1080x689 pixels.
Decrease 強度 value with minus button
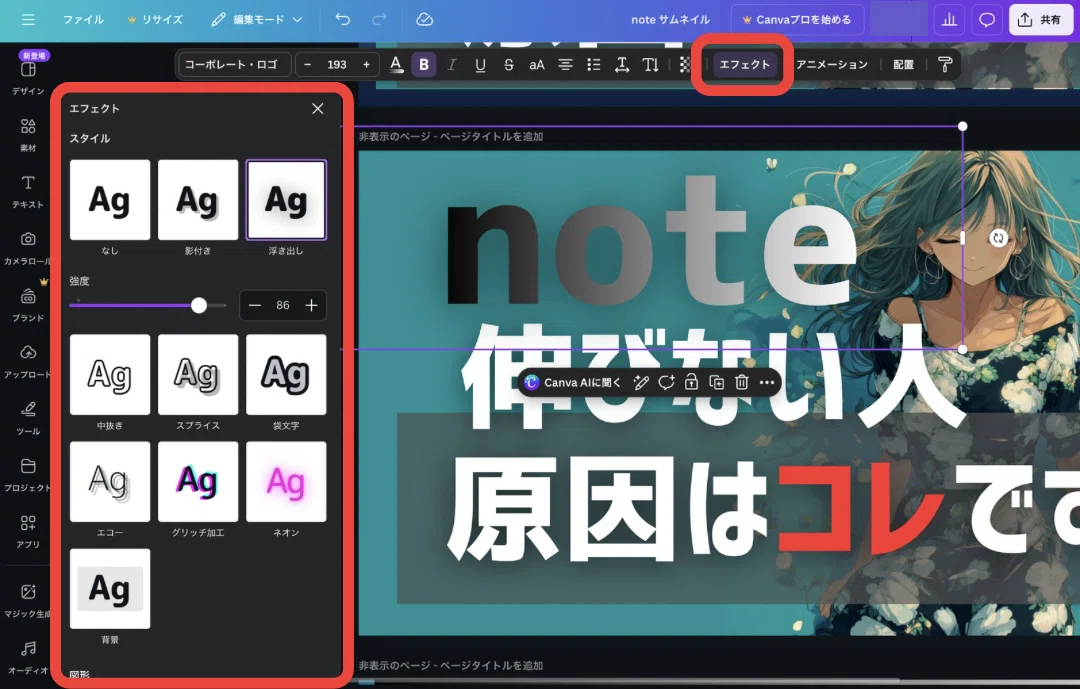click(255, 305)
